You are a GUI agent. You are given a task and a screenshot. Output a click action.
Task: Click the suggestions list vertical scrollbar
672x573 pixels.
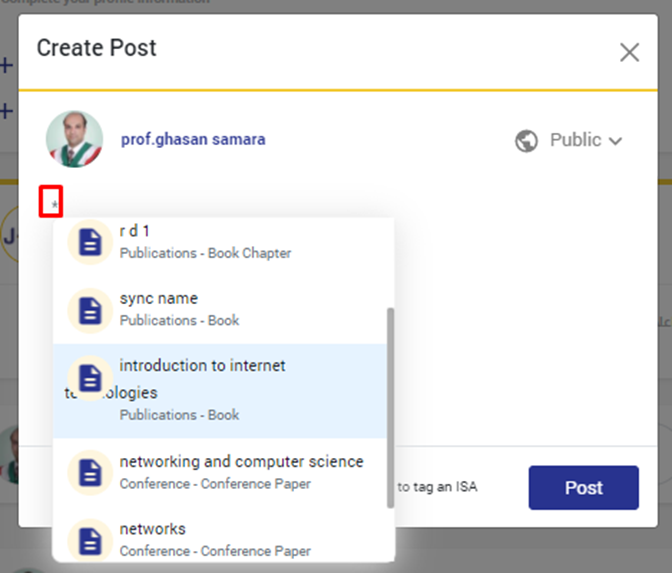[x=389, y=405]
